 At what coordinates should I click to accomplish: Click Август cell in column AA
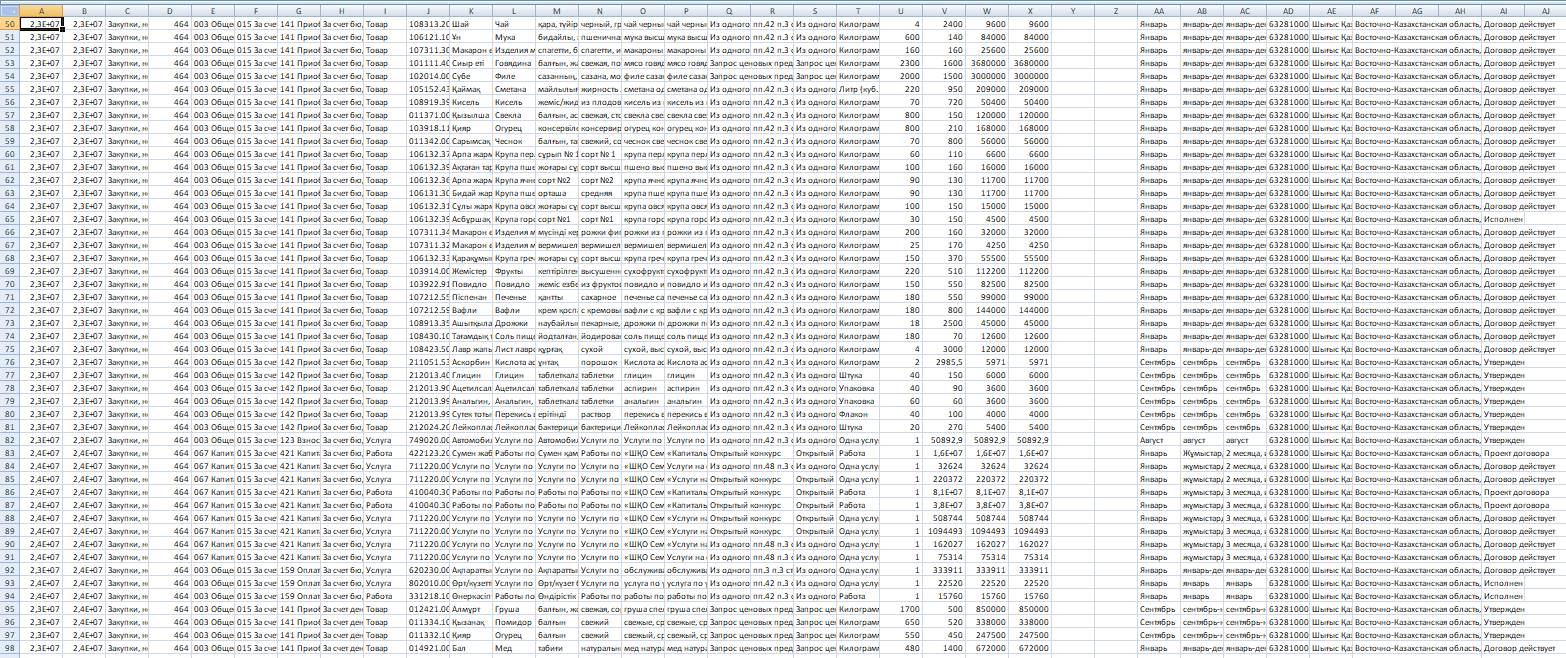click(1159, 440)
